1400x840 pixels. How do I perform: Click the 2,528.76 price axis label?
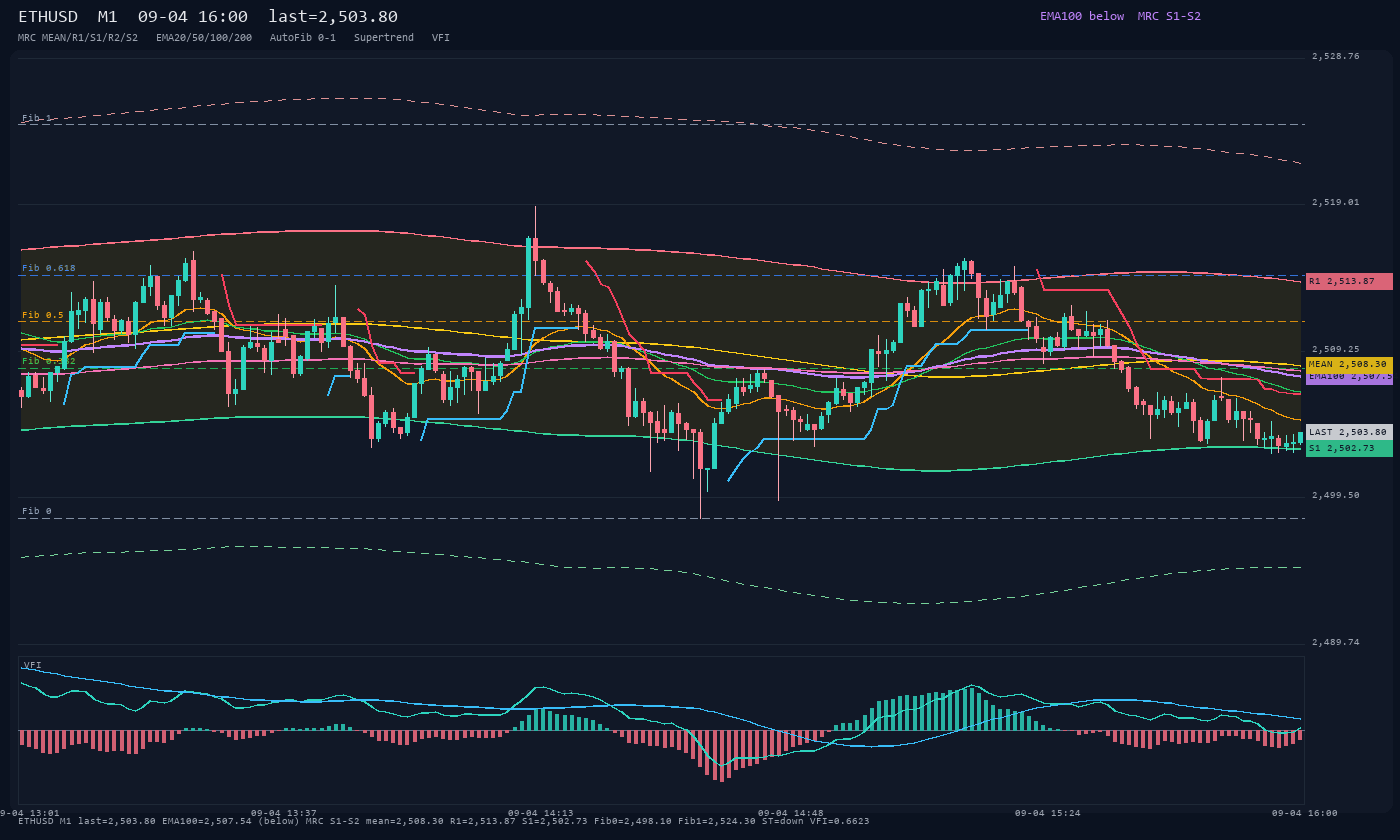pos(1336,56)
